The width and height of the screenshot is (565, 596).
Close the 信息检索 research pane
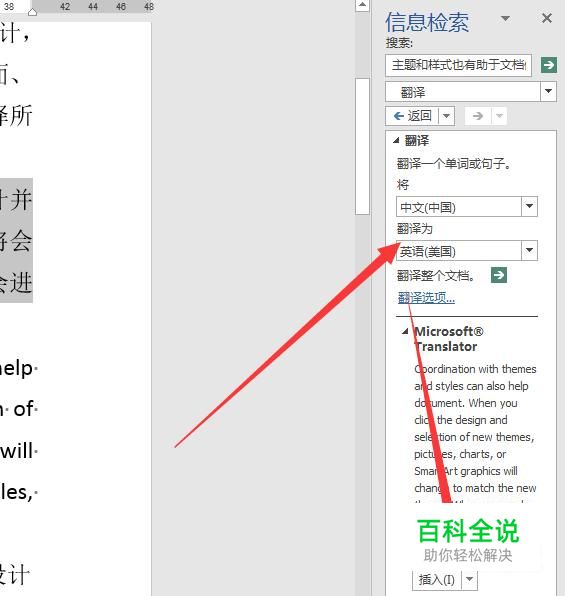pos(547,18)
